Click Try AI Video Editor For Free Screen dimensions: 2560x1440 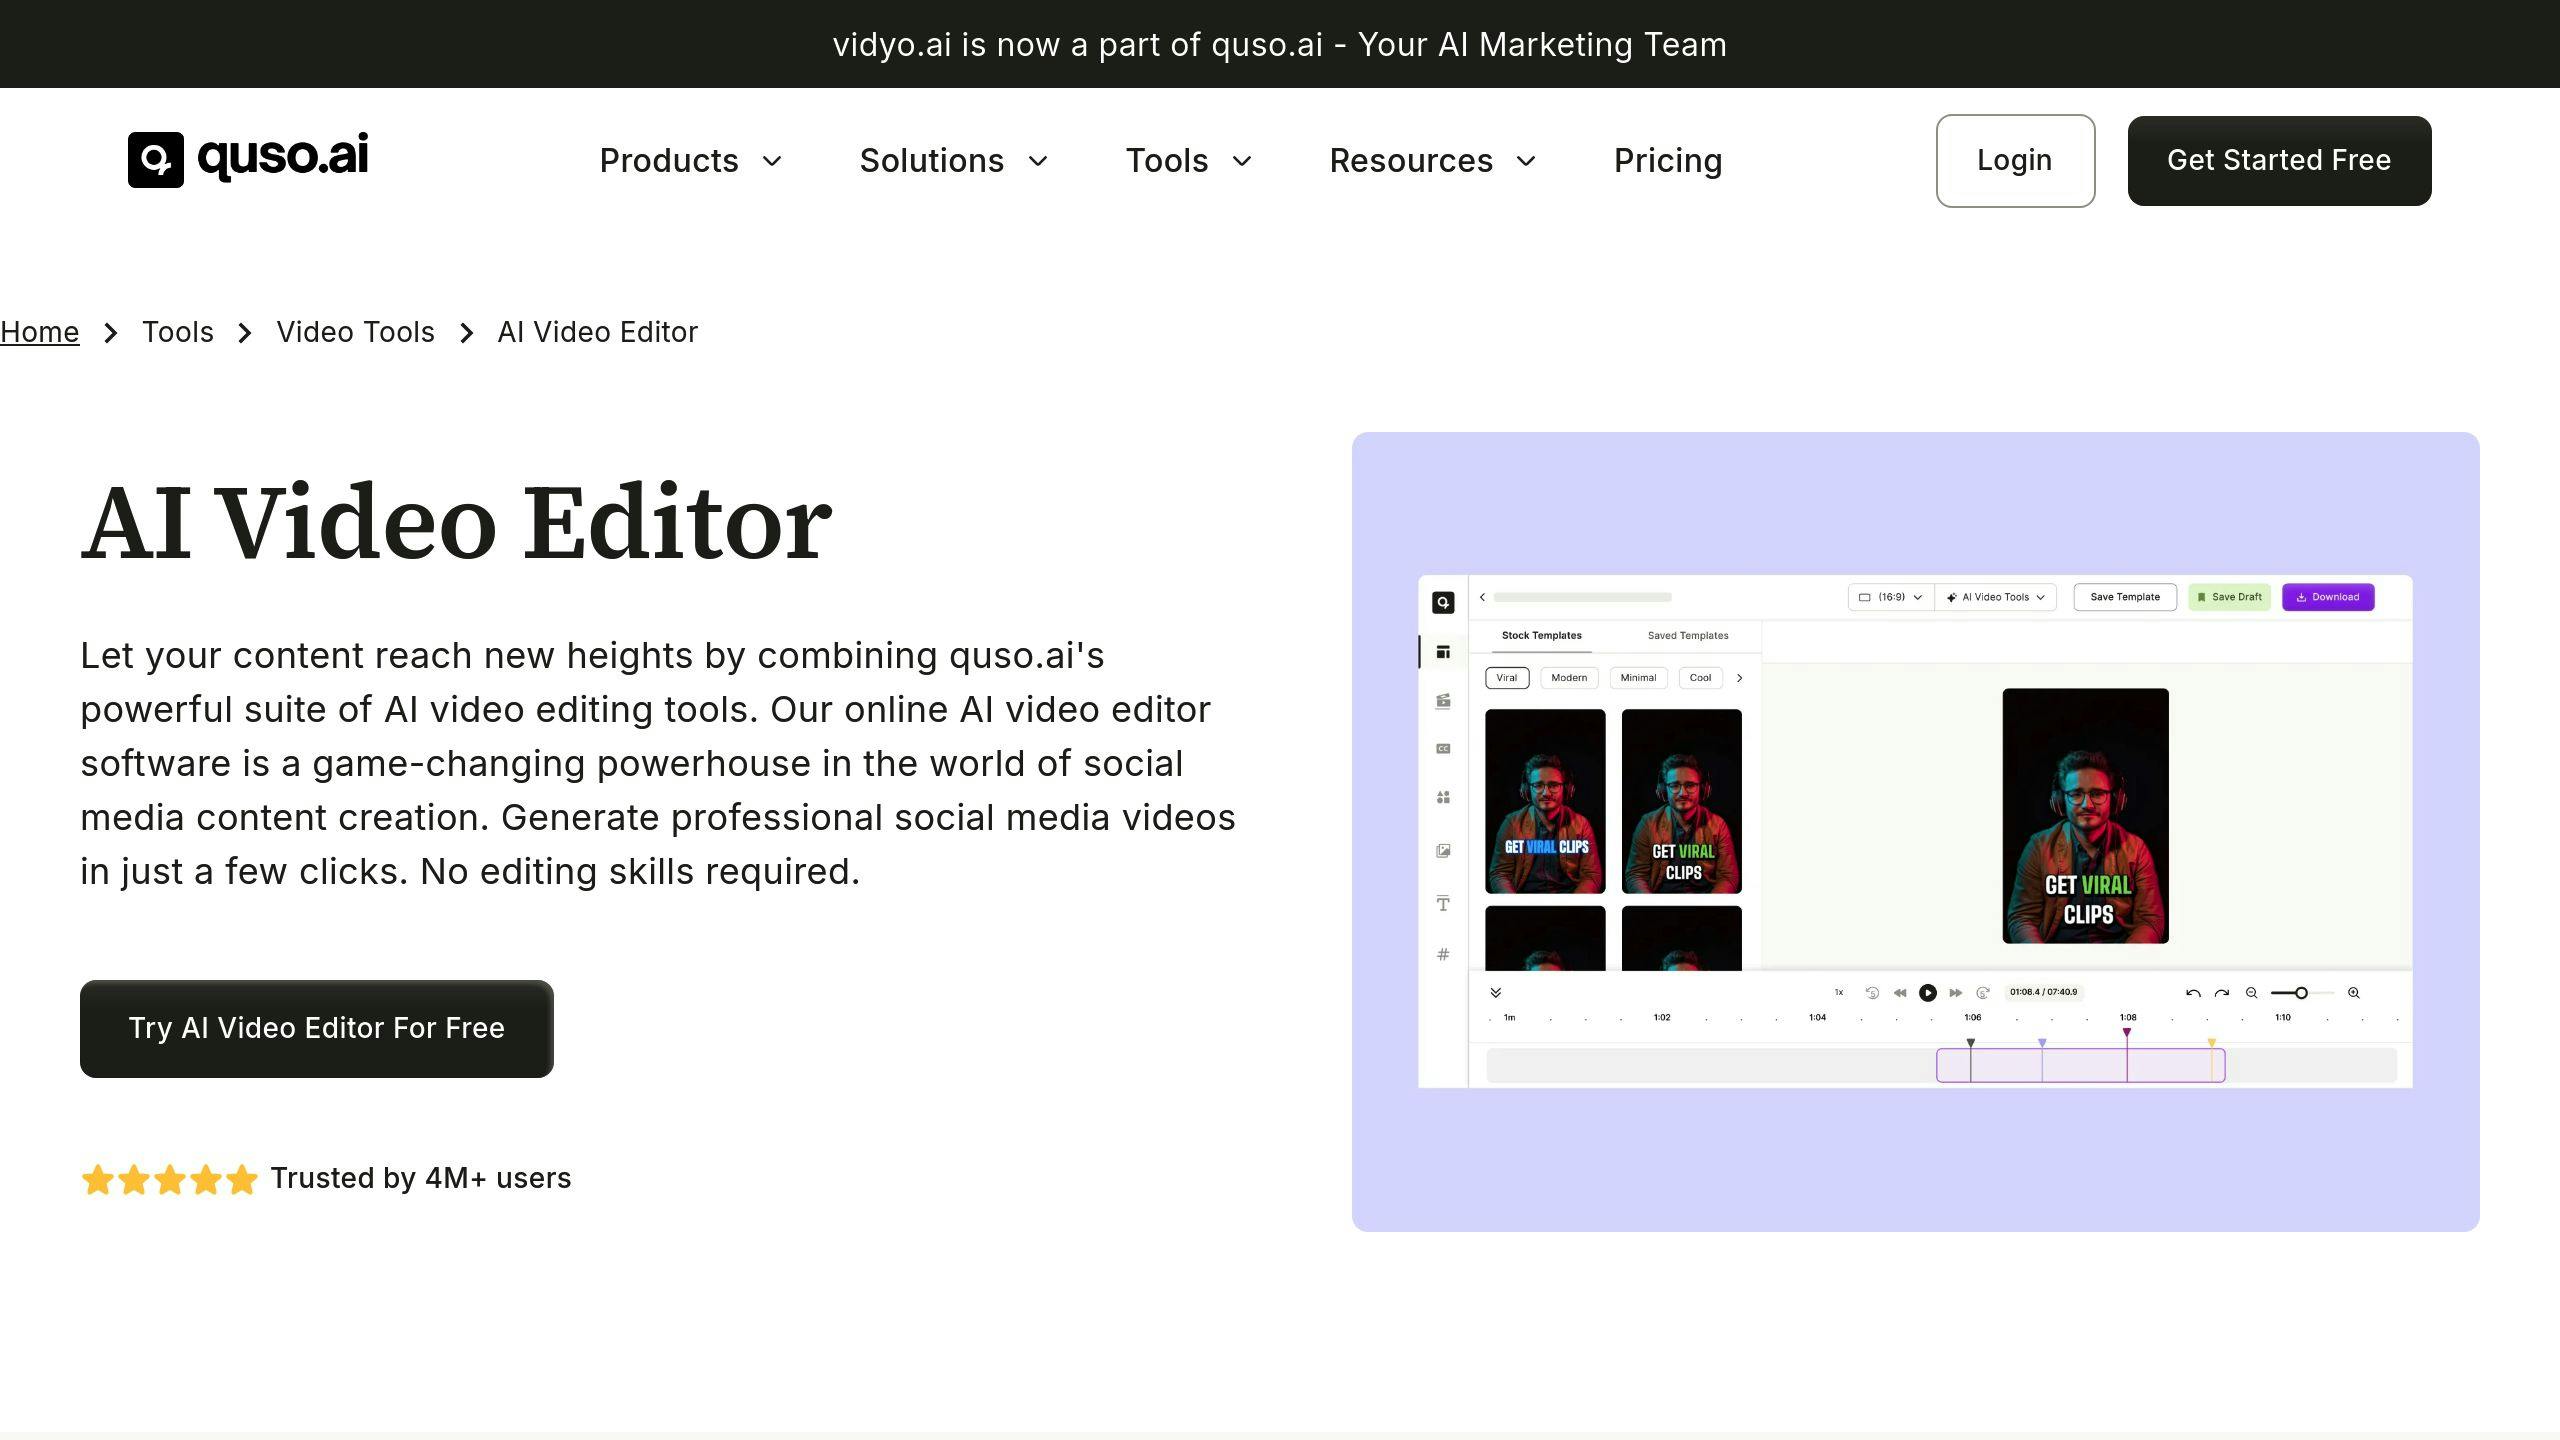pos(317,1029)
